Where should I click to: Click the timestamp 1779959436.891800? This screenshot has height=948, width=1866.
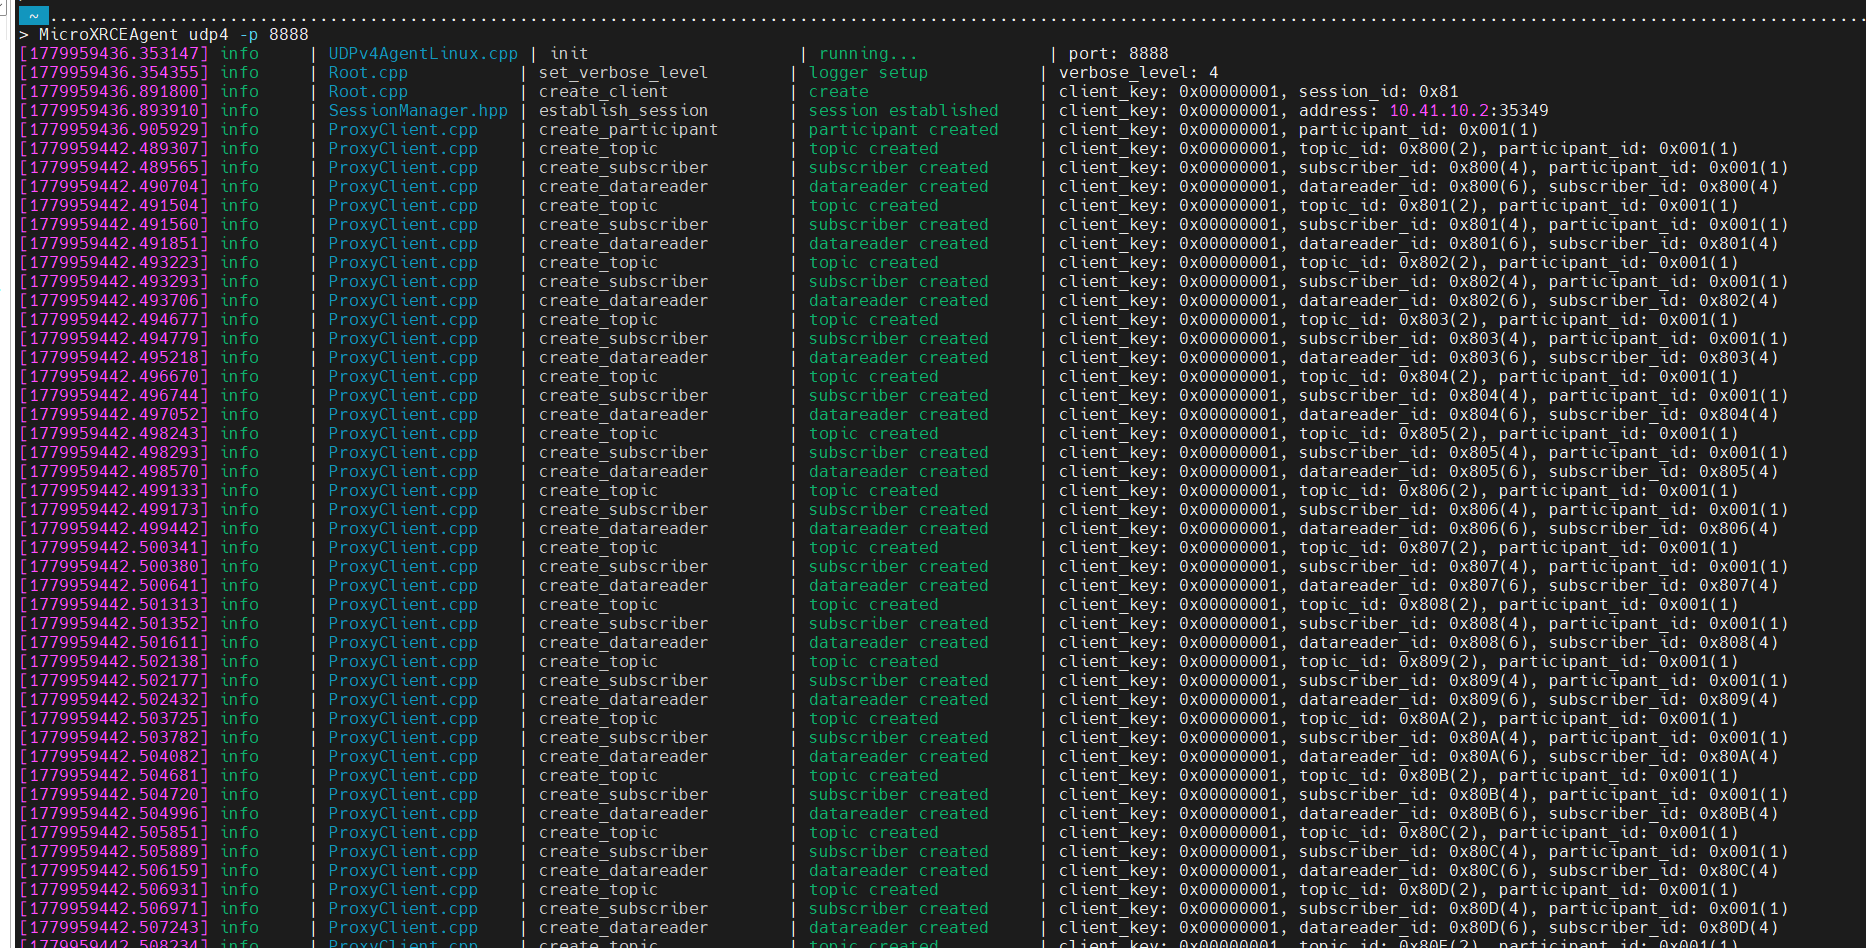click(114, 91)
